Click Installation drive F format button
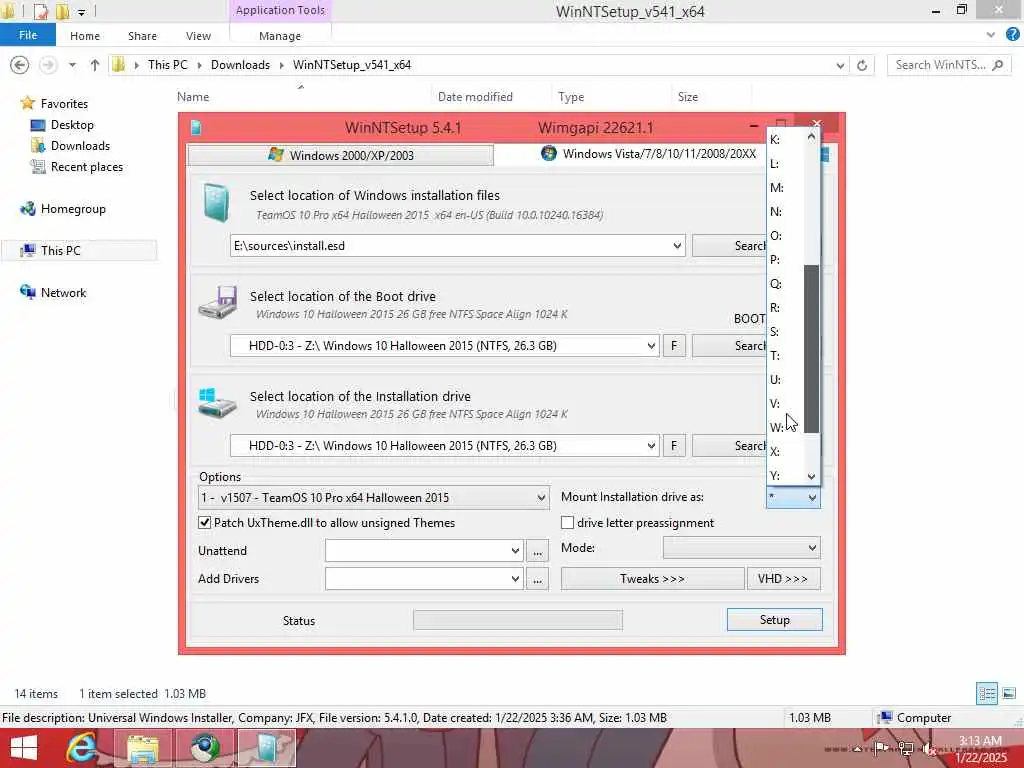The image size is (1024, 768). [x=674, y=446]
